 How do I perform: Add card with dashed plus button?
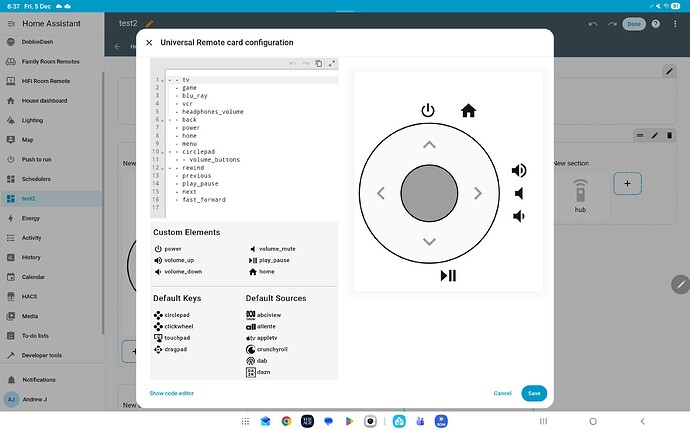pos(628,184)
